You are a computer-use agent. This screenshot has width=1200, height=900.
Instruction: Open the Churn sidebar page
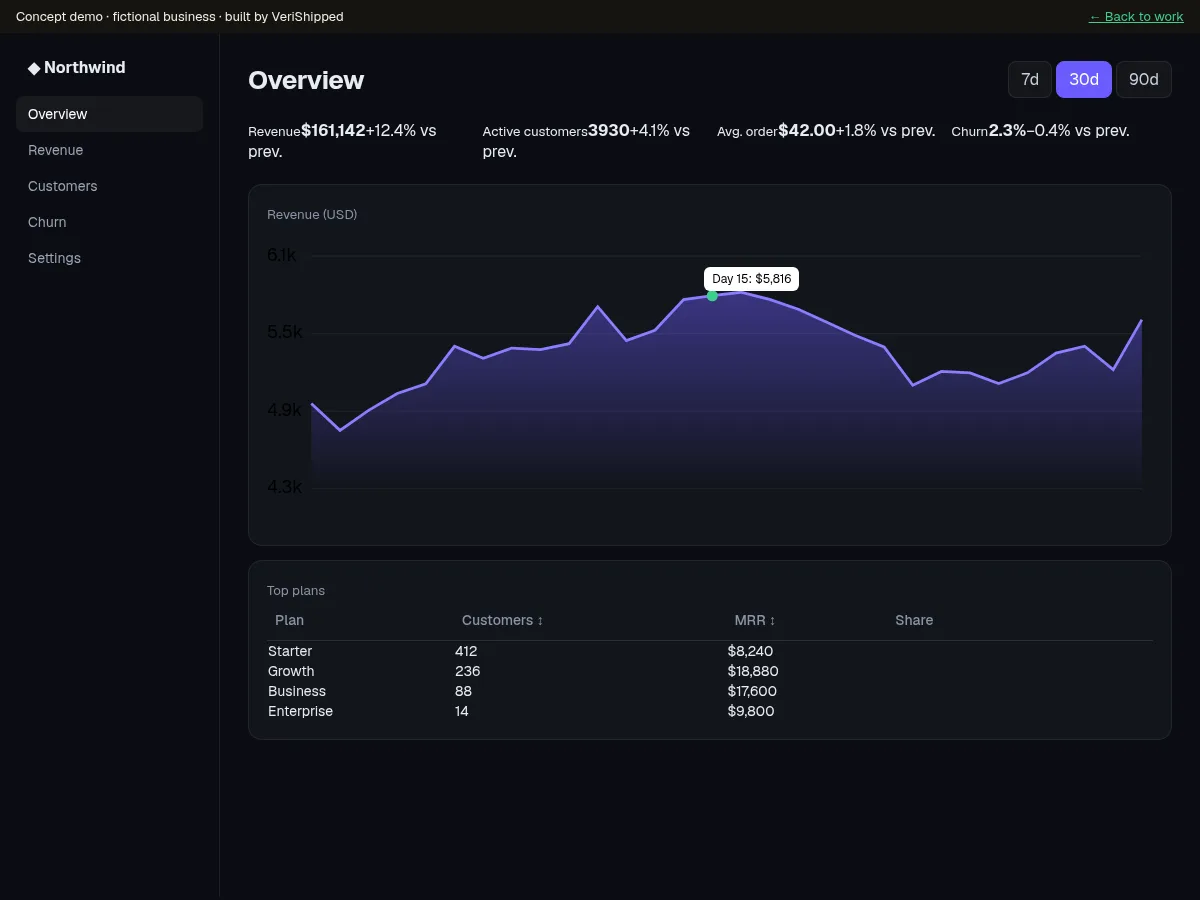pyautogui.click(x=109, y=222)
